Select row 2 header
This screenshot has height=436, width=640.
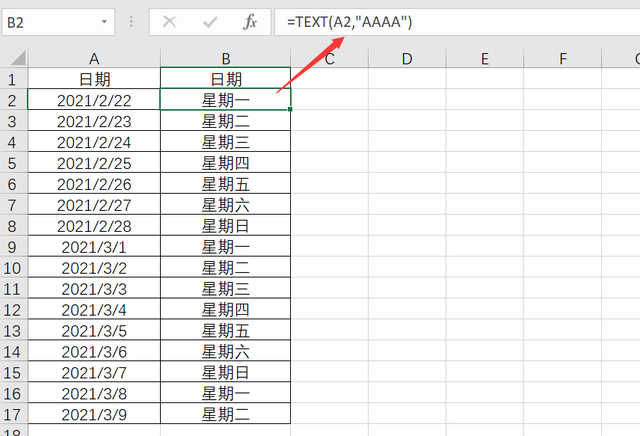(x=13, y=100)
